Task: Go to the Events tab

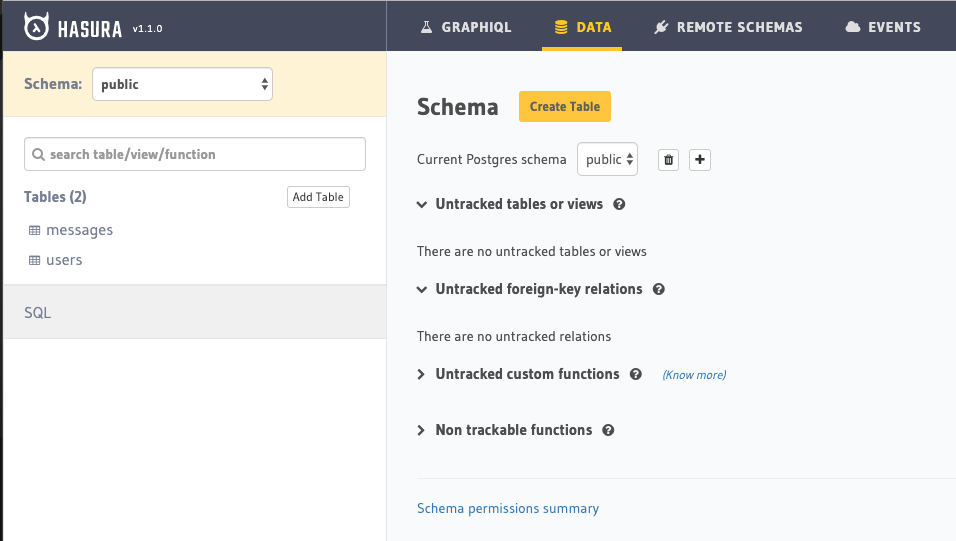Action: 883,27
